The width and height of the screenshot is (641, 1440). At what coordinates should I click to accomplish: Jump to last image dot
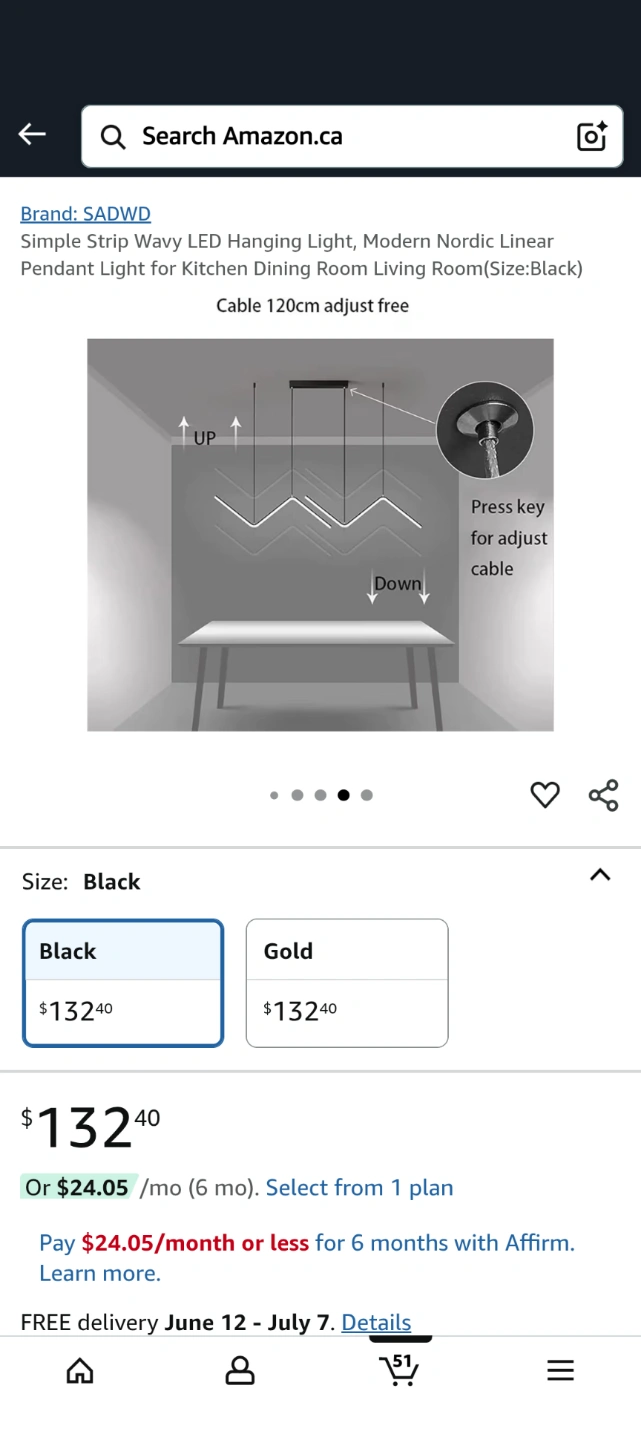367,795
